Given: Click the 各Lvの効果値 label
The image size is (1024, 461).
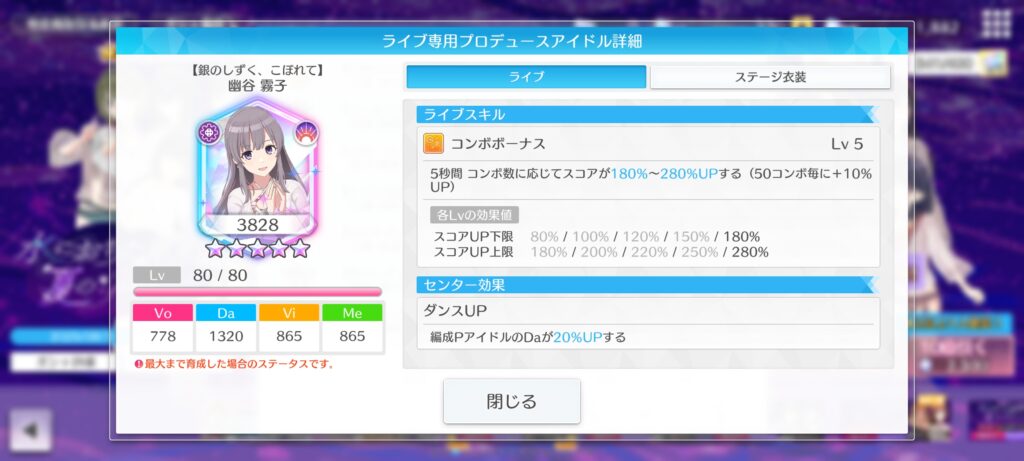Looking at the screenshot, I should [x=474, y=215].
